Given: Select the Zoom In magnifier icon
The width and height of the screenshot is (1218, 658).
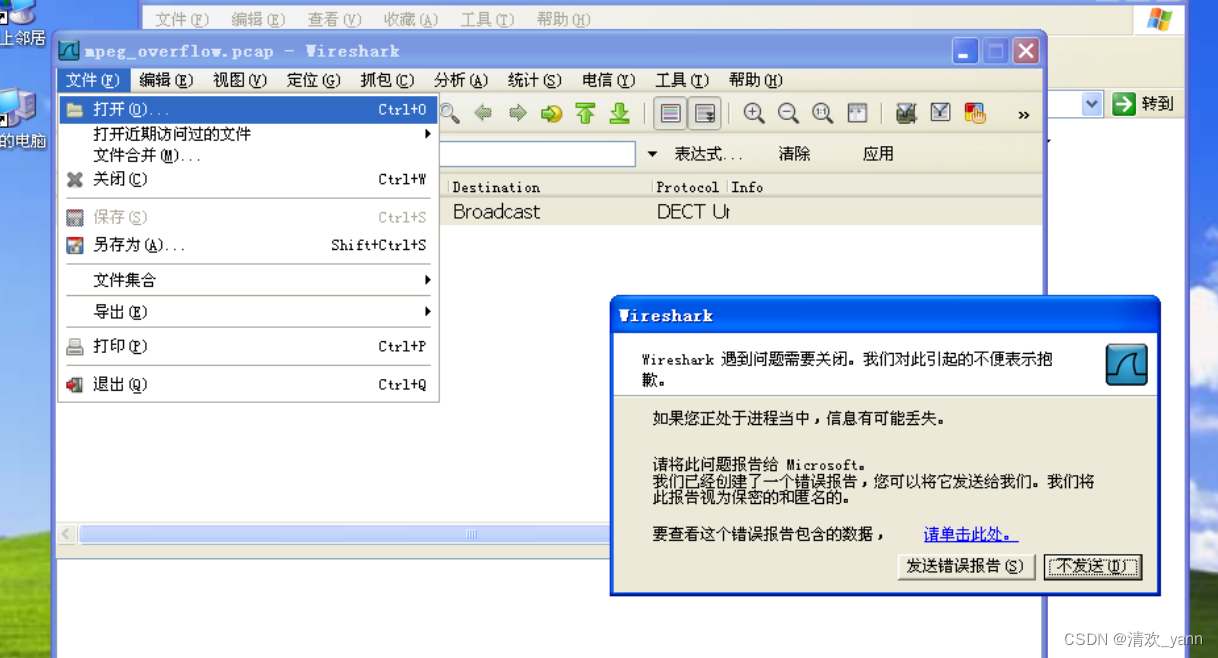Looking at the screenshot, I should tap(753, 113).
